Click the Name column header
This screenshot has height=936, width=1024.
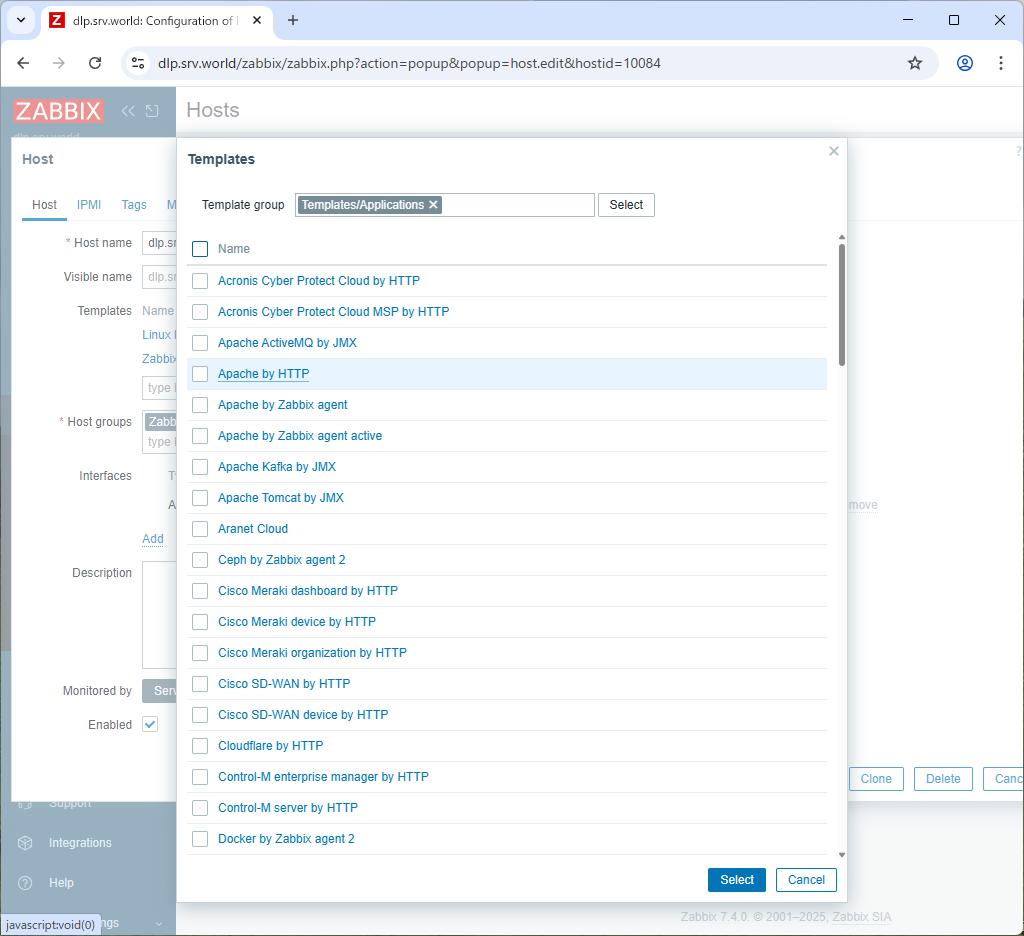234,249
